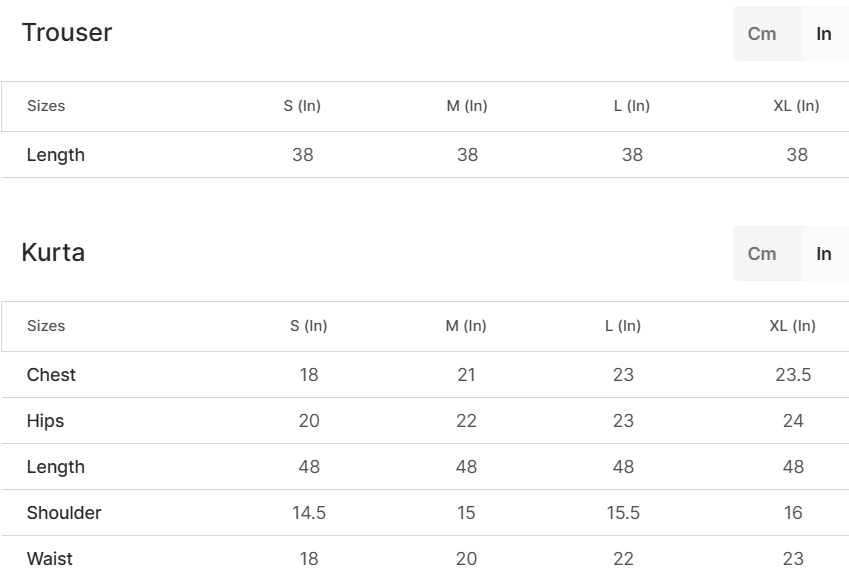Click the Kurta section heading
Image resolution: width=849 pixels, height=573 pixels.
(x=53, y=252)
